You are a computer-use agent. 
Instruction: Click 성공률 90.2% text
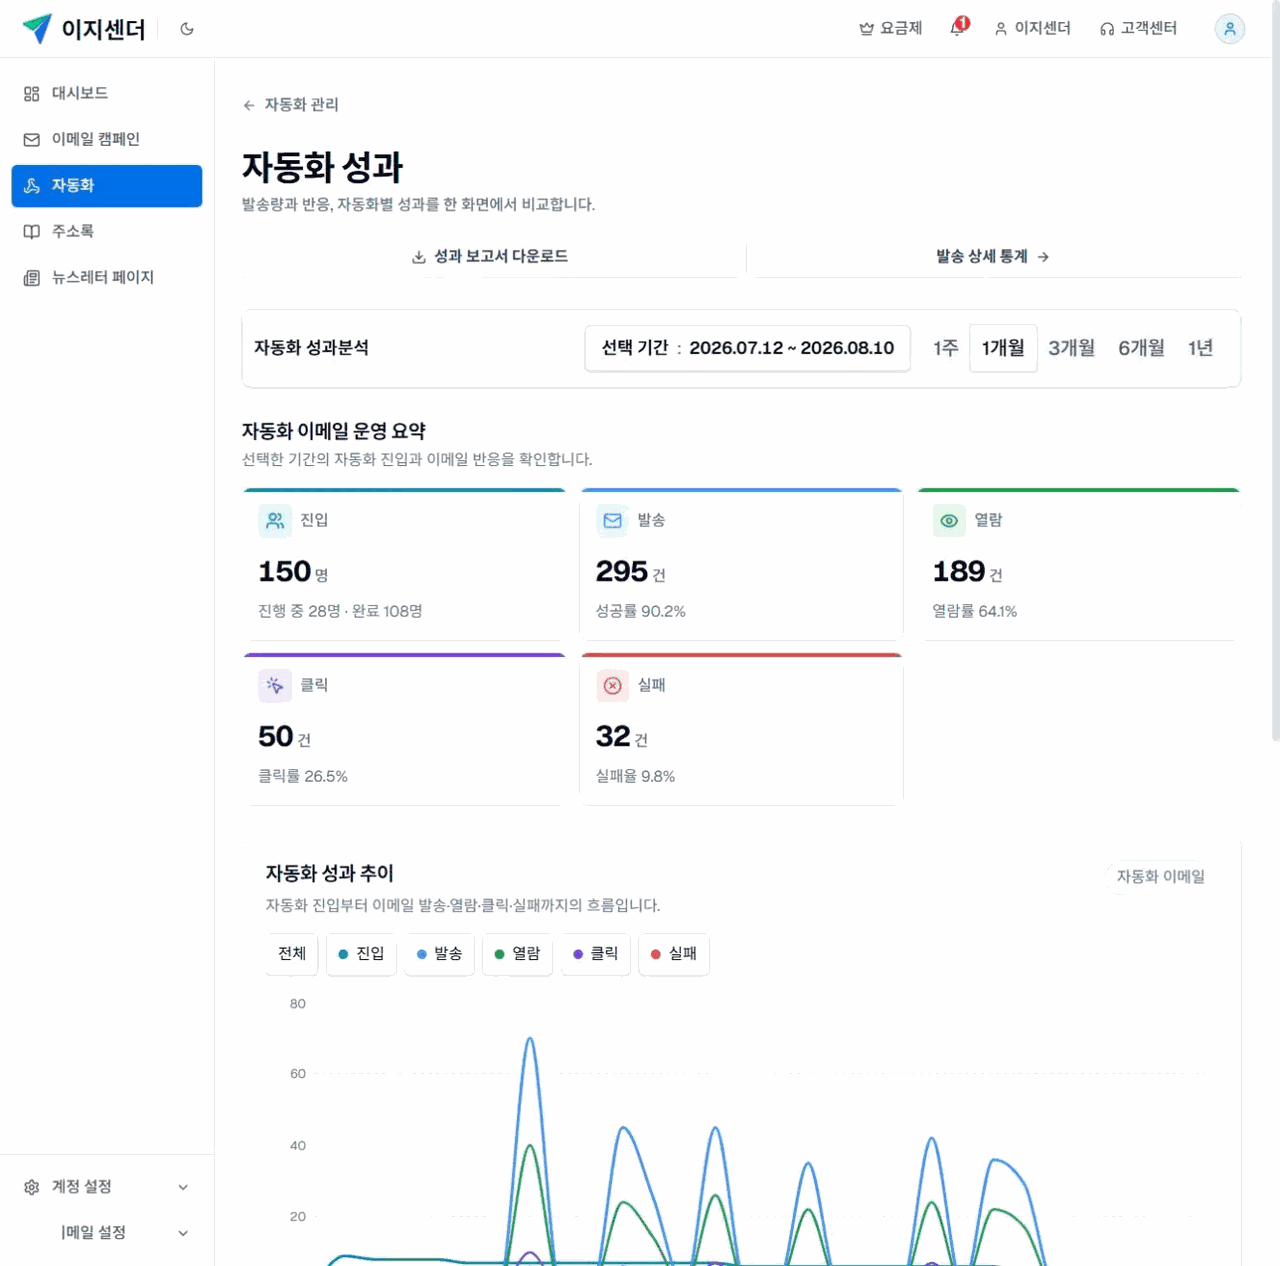coord(641,611)
